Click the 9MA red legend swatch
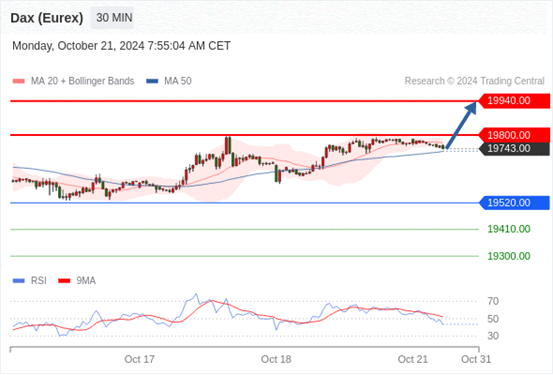Screen dimensions: 553x375 click(x=64, y=281)
